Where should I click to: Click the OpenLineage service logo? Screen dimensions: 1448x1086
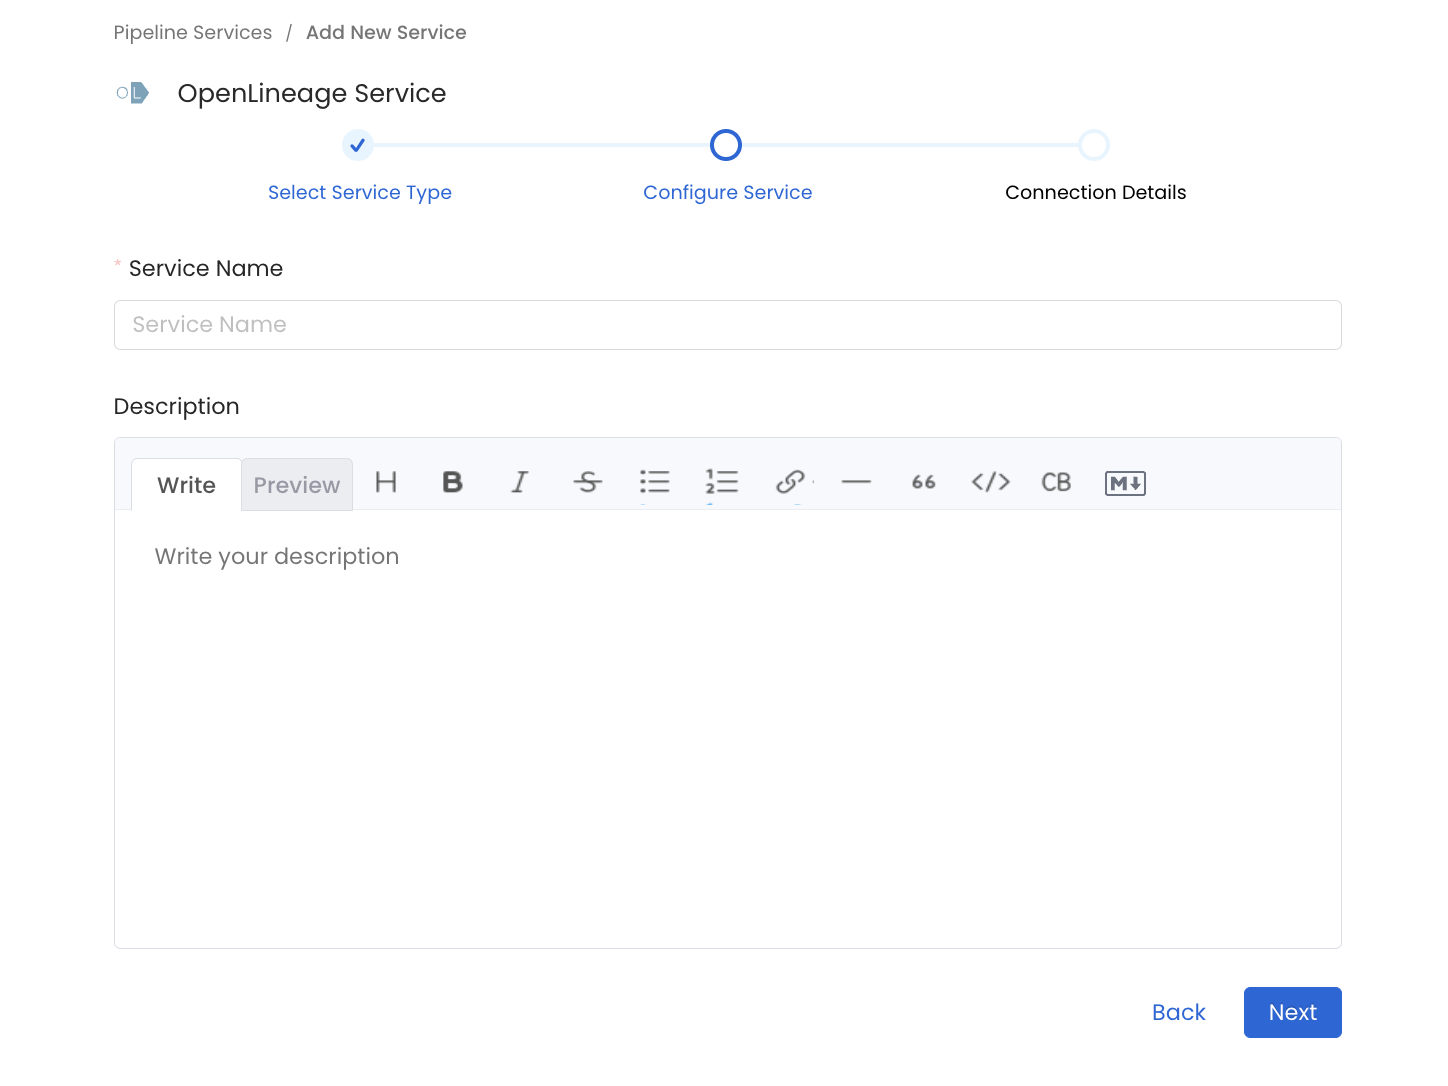133,93
